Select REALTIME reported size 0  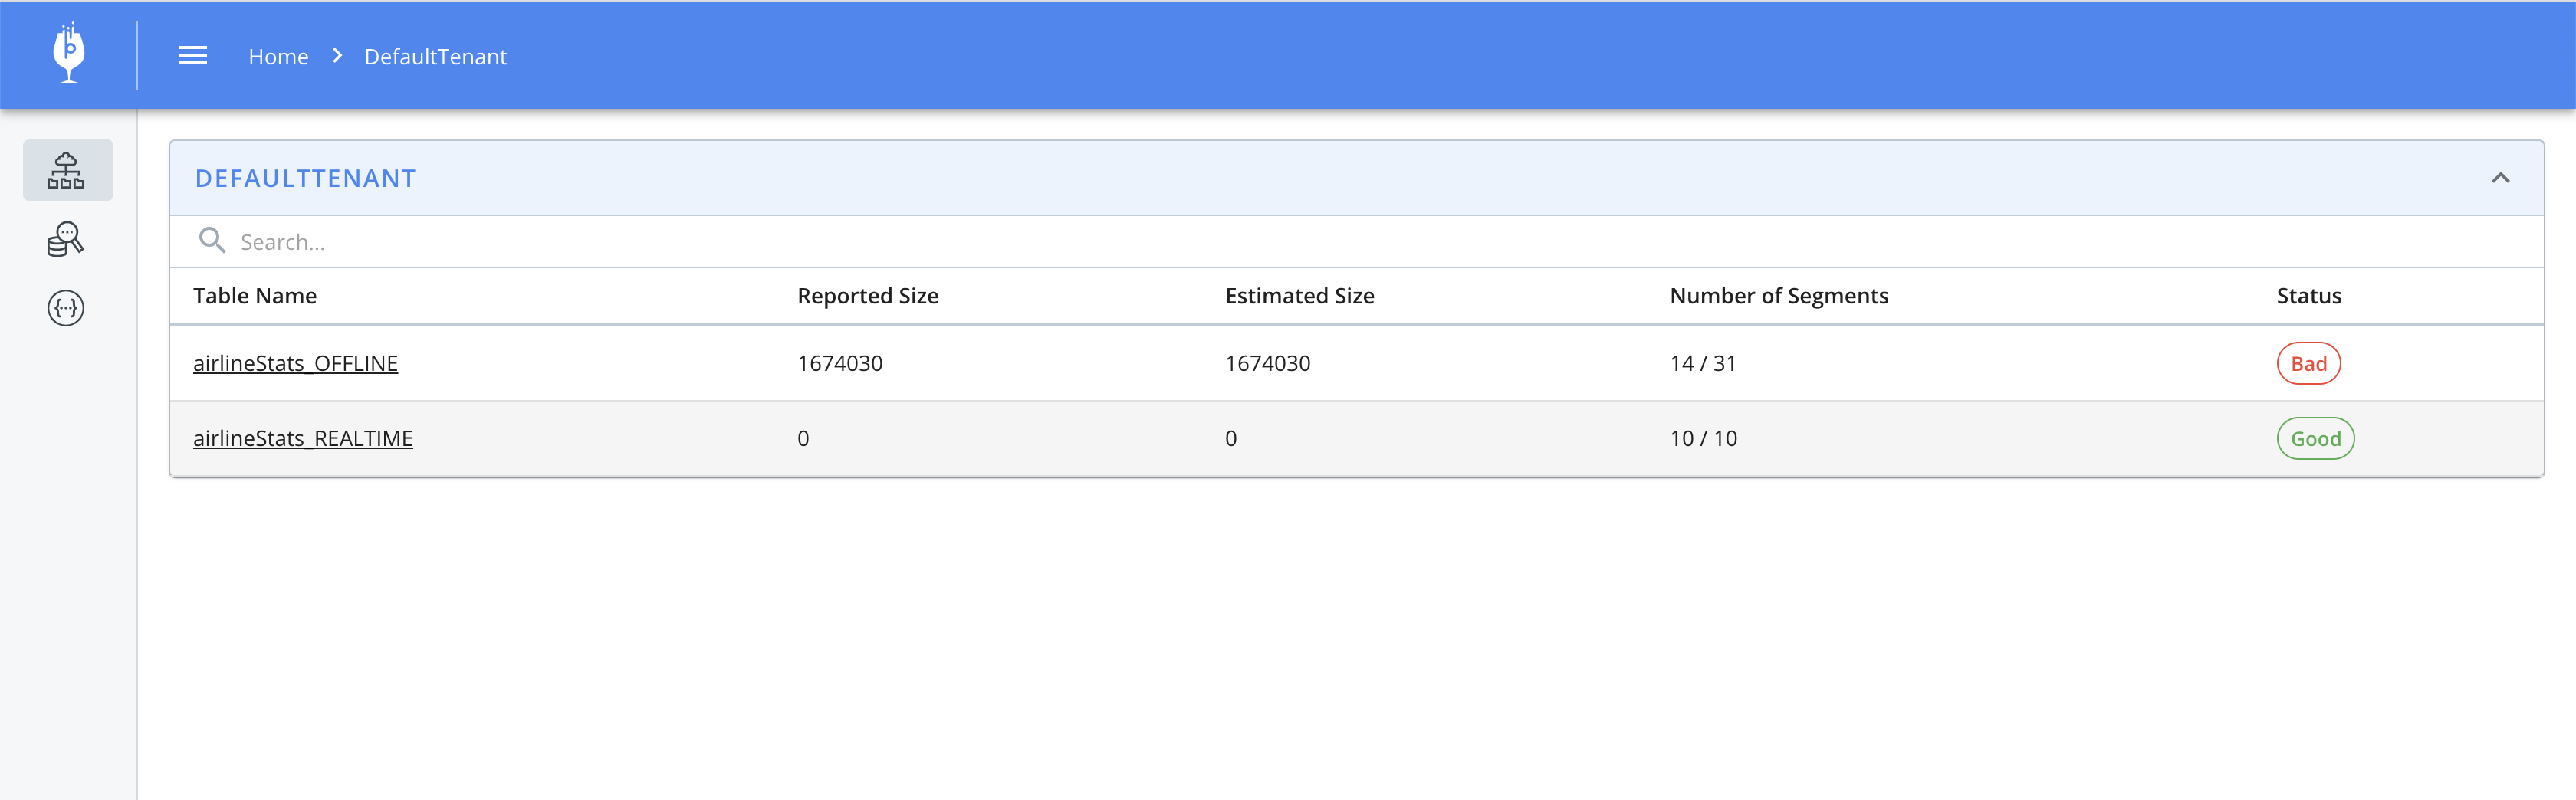pyautogui.click(x=803, y=438)
